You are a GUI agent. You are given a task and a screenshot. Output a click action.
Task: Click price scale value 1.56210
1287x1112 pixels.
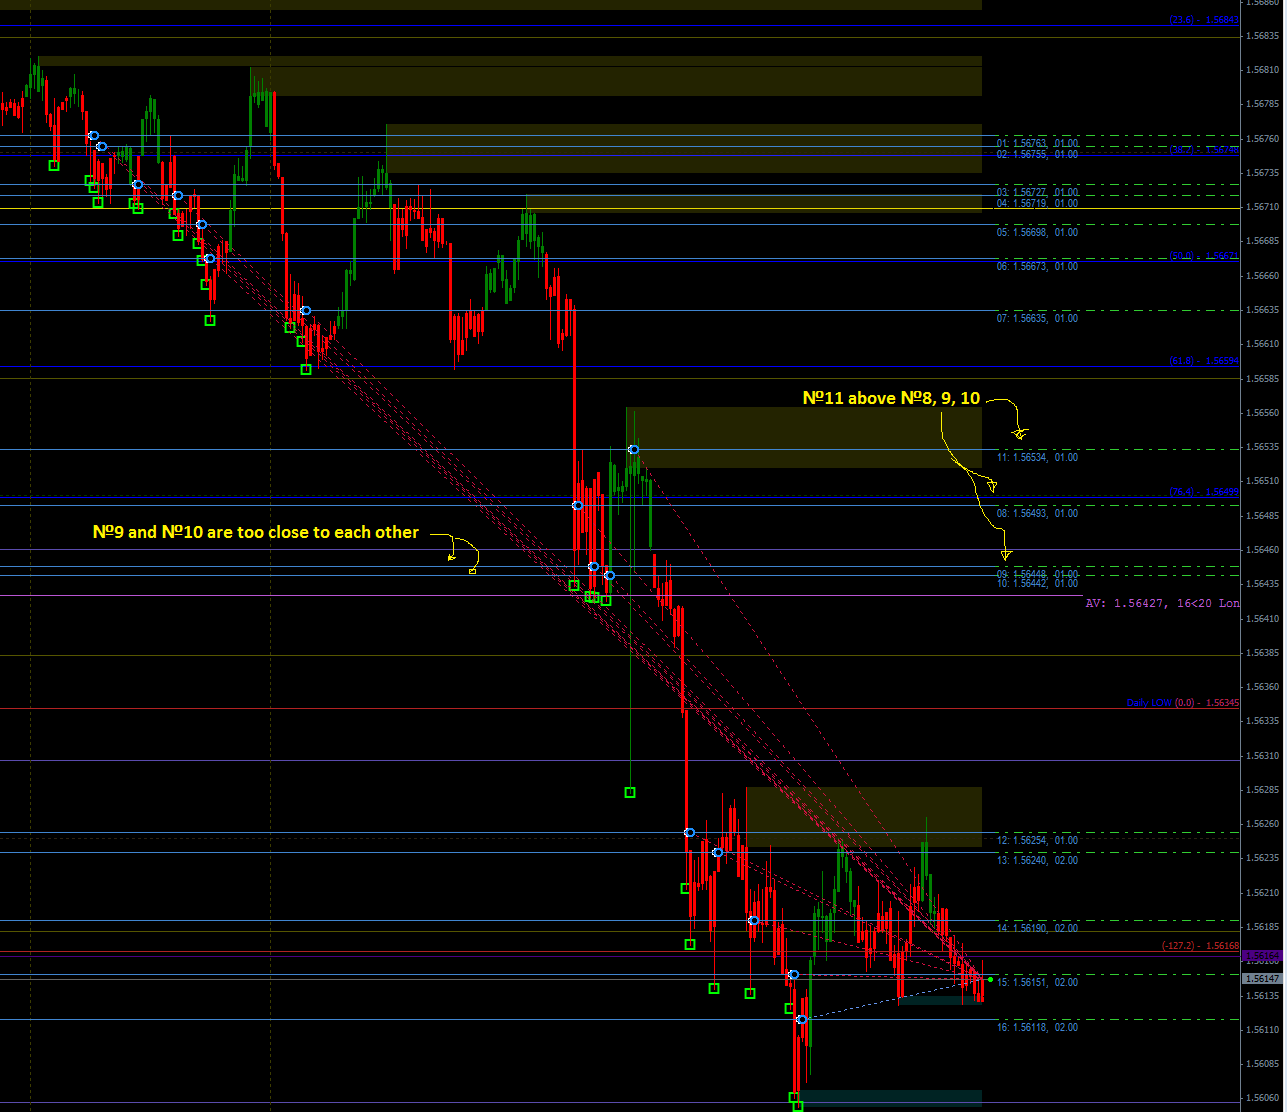tap(1264, 893)
